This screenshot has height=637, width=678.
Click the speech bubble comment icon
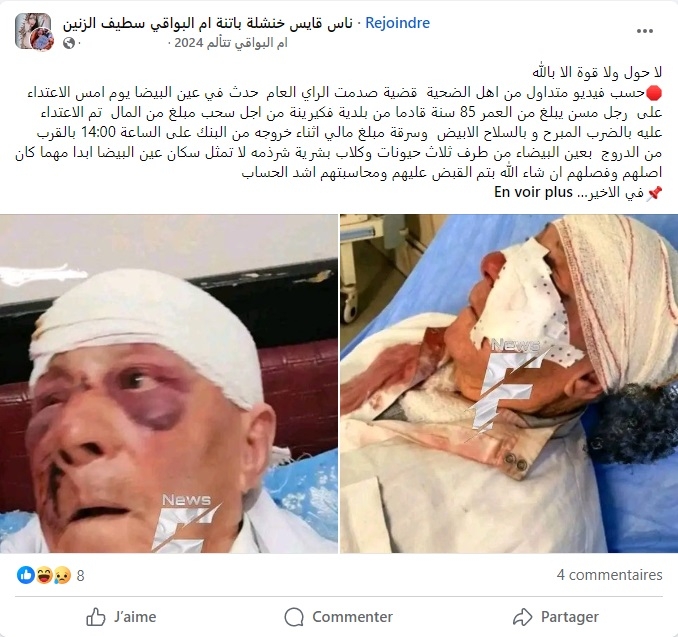tap(294, 617)
